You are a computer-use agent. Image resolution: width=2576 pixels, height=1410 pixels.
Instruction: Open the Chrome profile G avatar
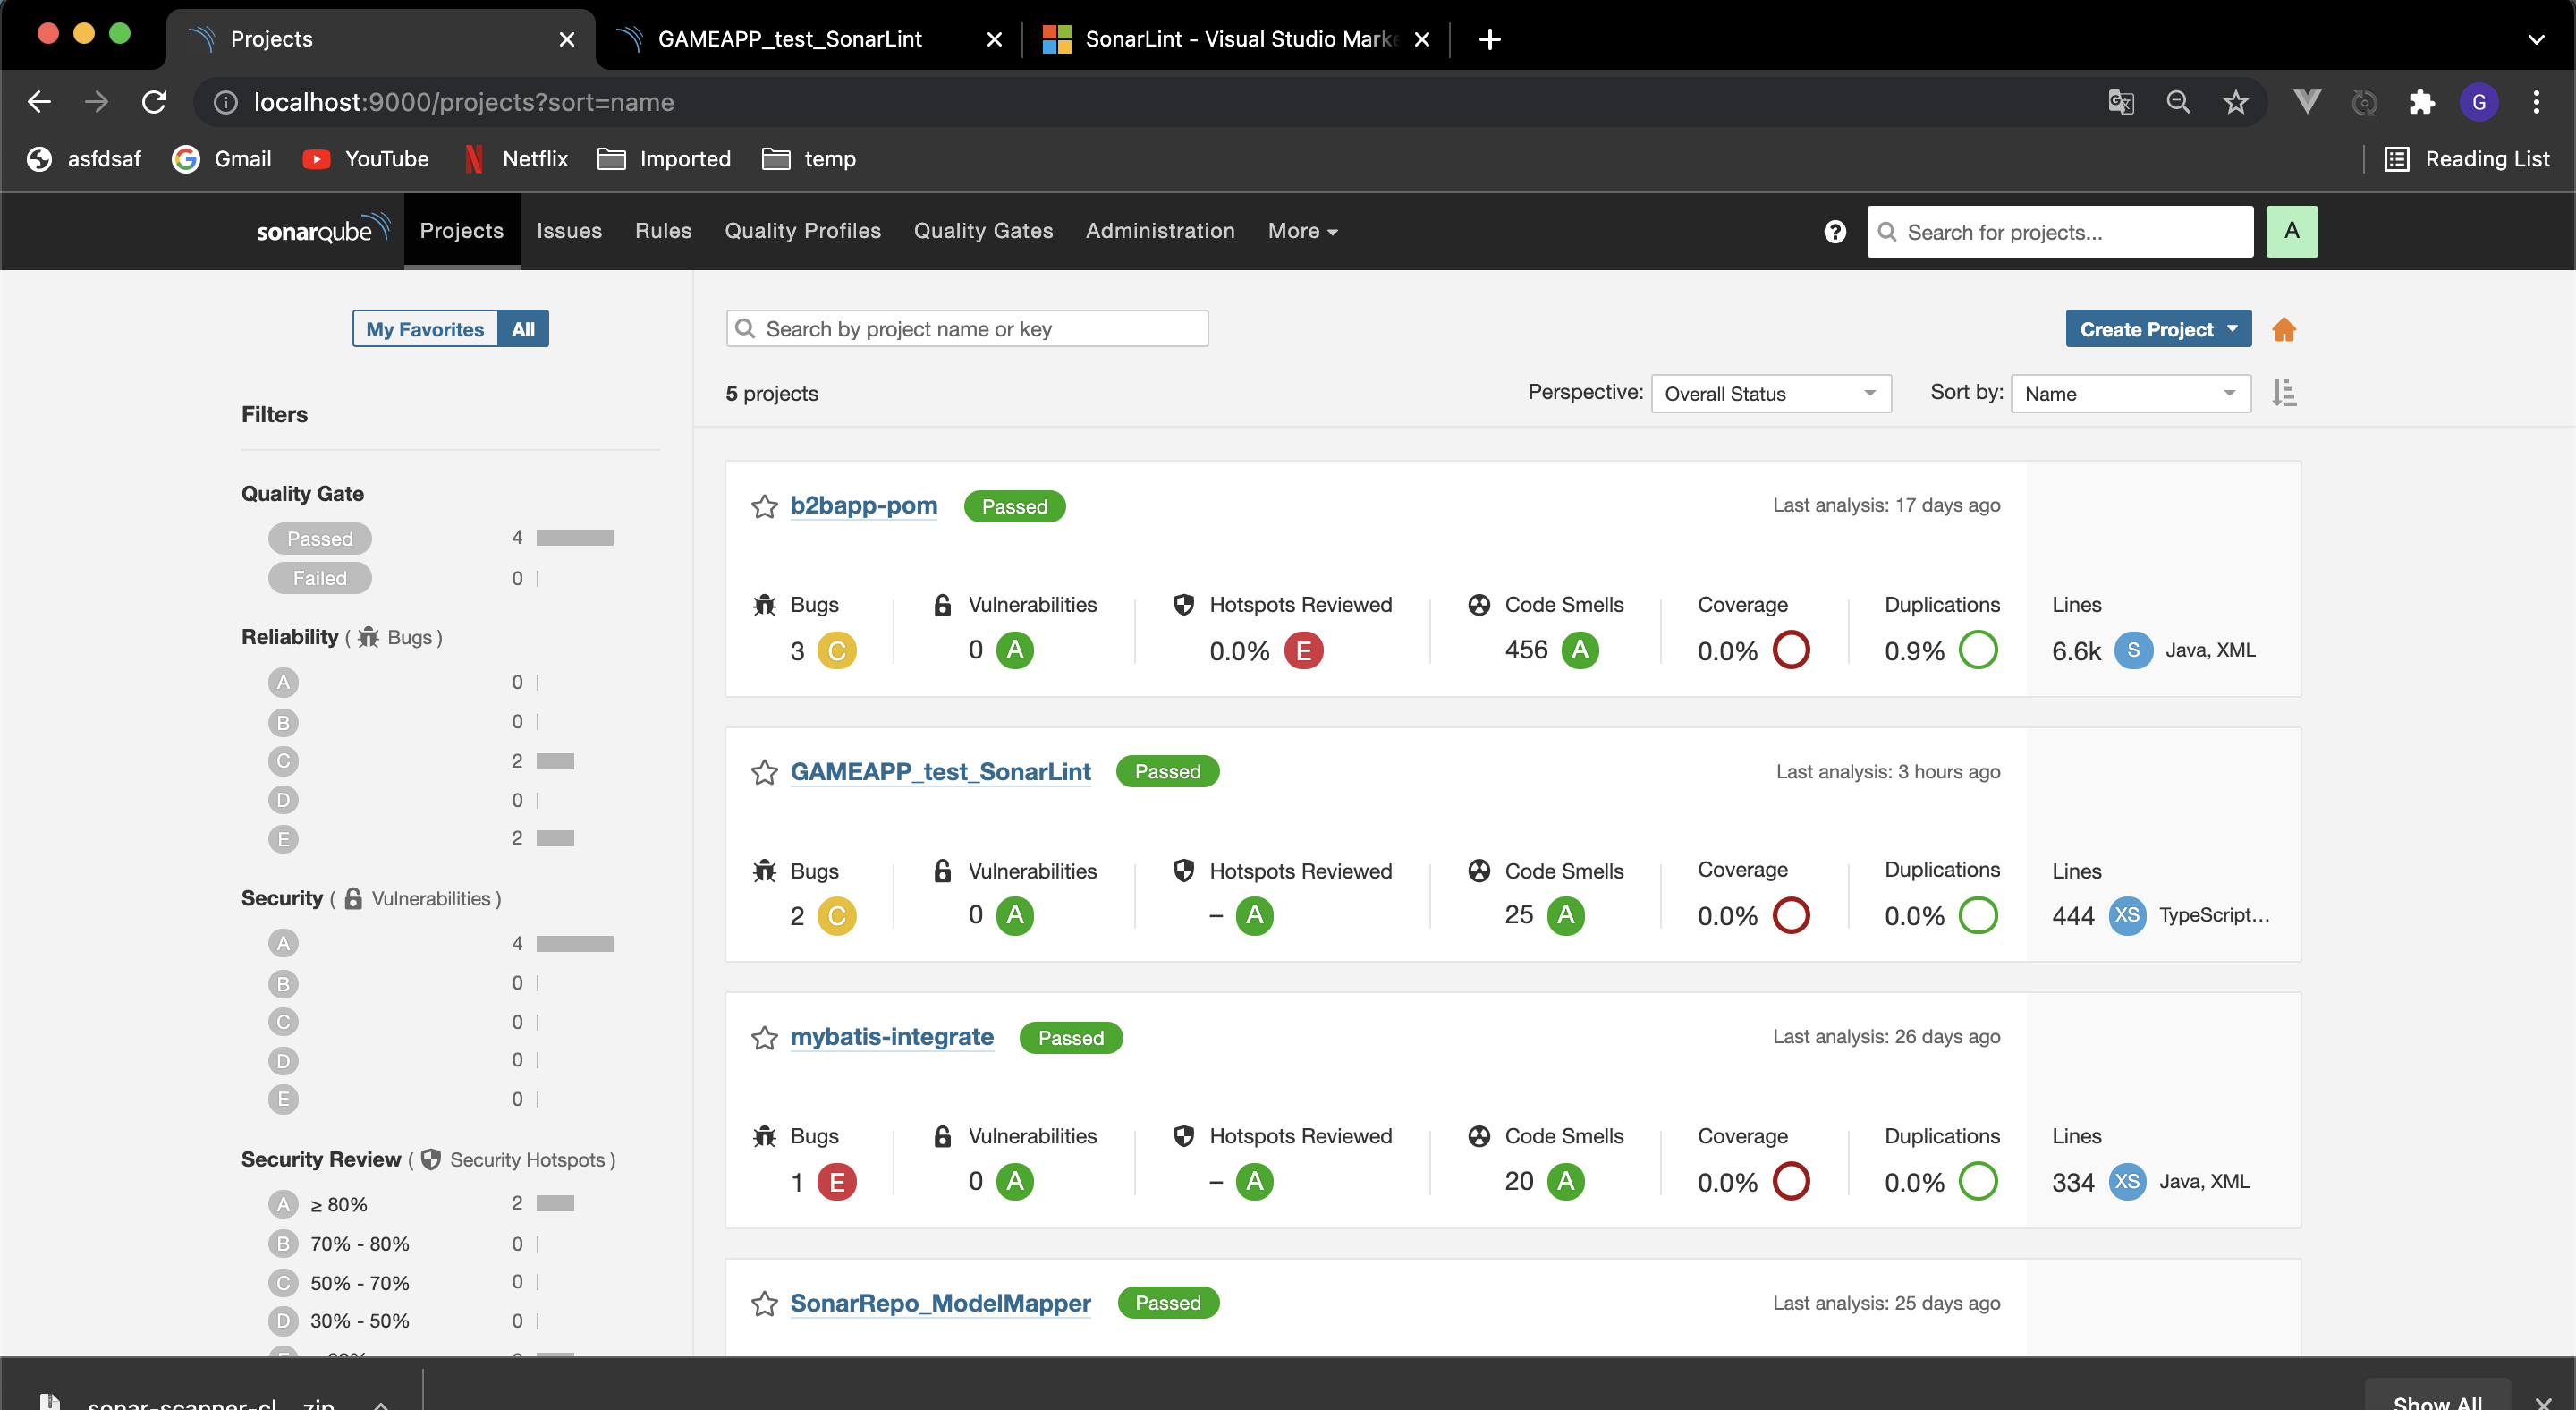pyautogui.click(x=2479, y=102)
